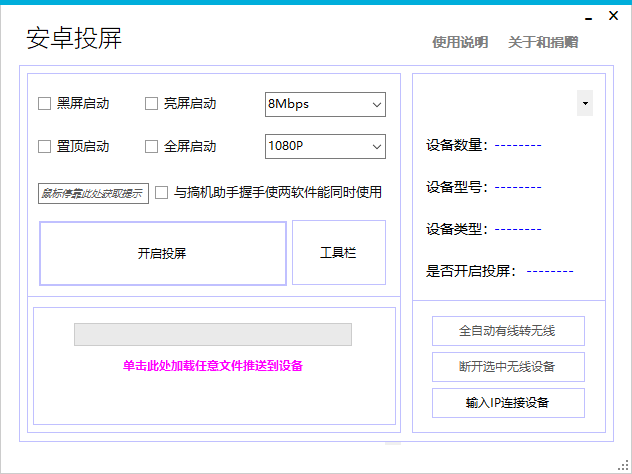Open 关于和捐赠 page
632x474 pixels.
(x=543, y=42)
